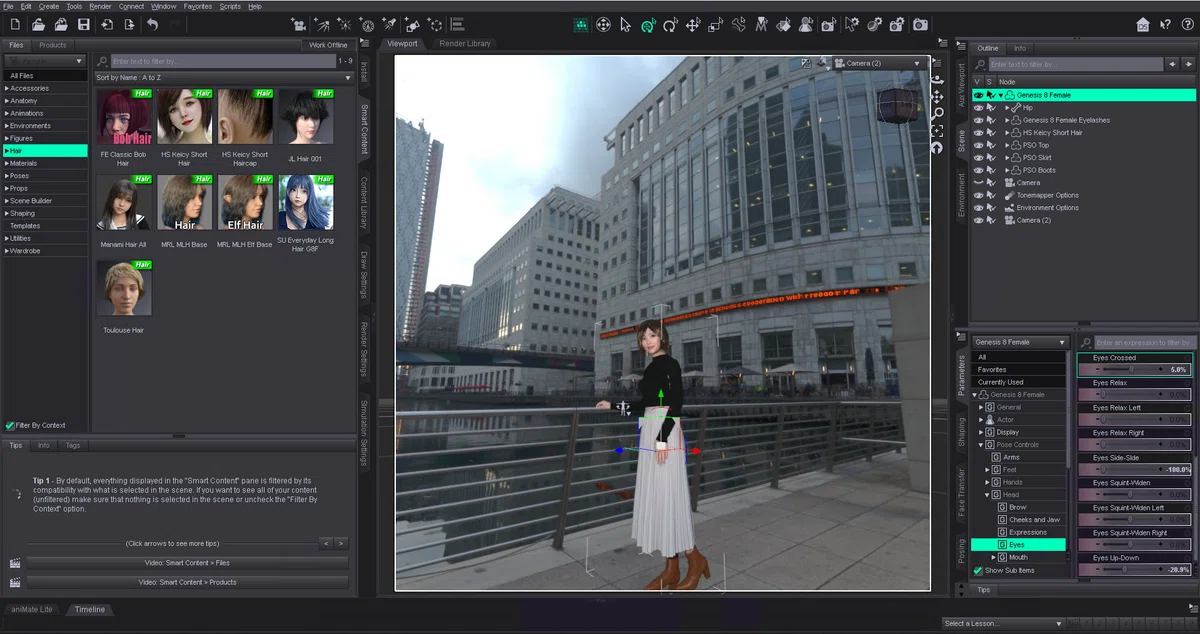This screenshot has width=1200, height=634.
Task: Switch to the Render Library tab
Action: click(465, 44)
